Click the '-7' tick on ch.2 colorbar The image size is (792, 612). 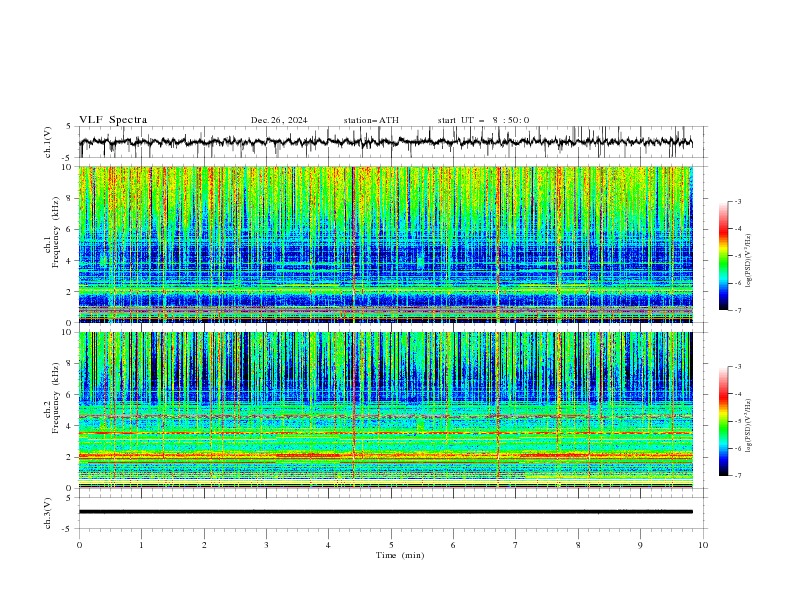click(x=737, y=475)
